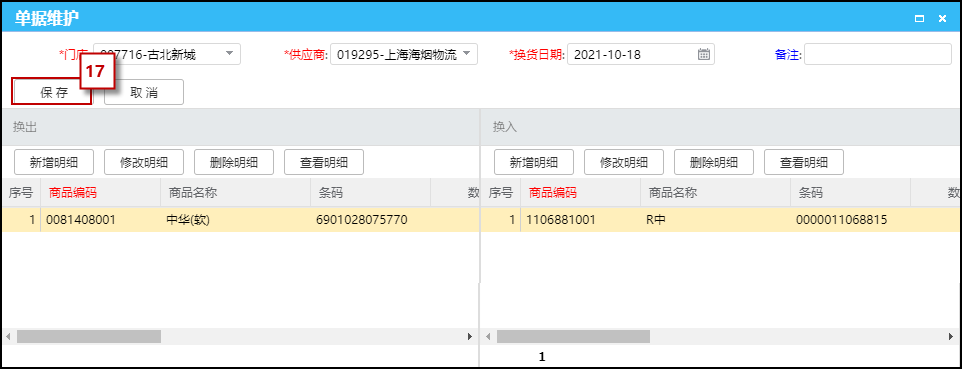This screenshot has width=962, height=369.
Task: Maximize the 单据维护 window
Action: coord(919,18)
